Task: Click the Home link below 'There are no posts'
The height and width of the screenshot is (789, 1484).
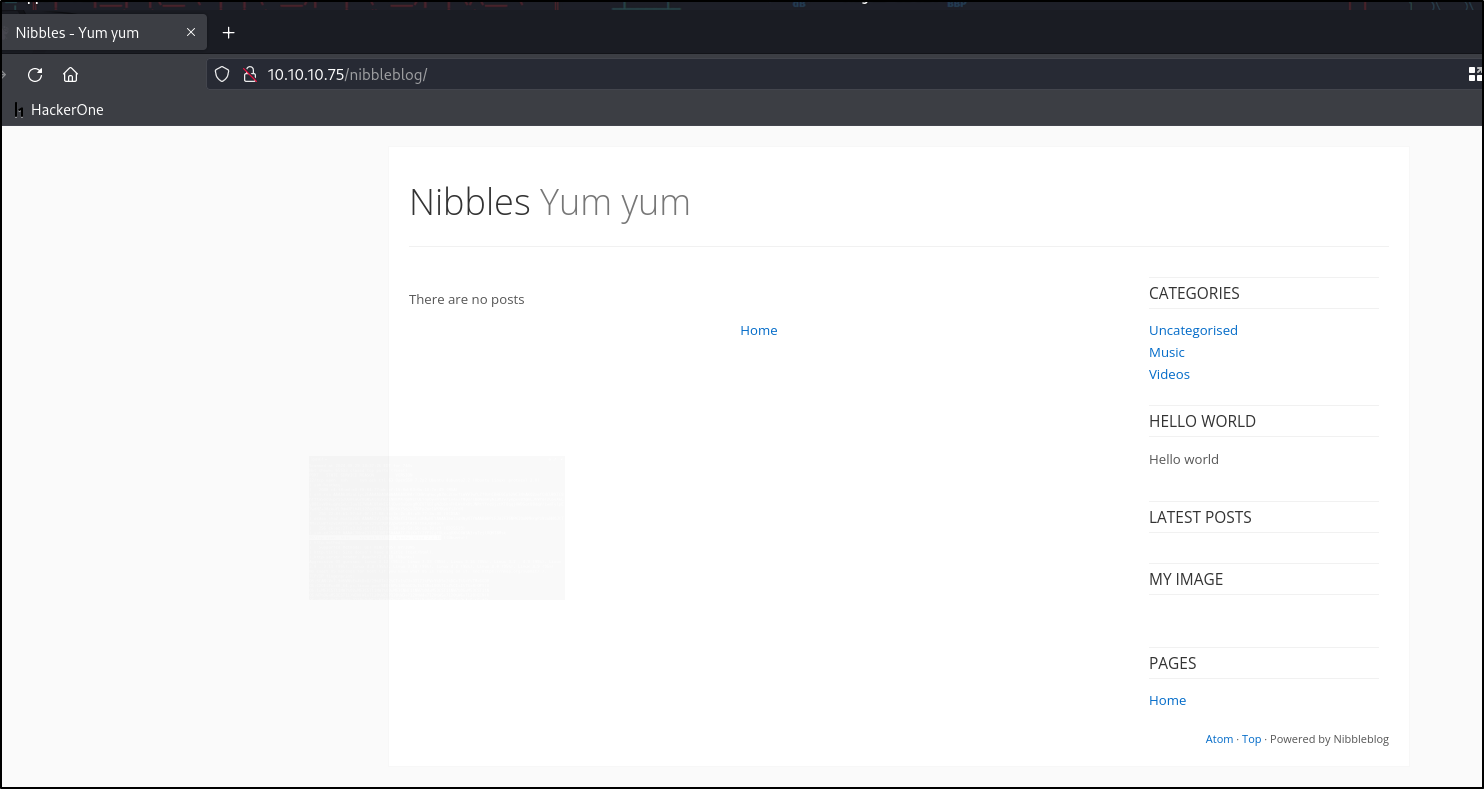Action: (758, 330)
